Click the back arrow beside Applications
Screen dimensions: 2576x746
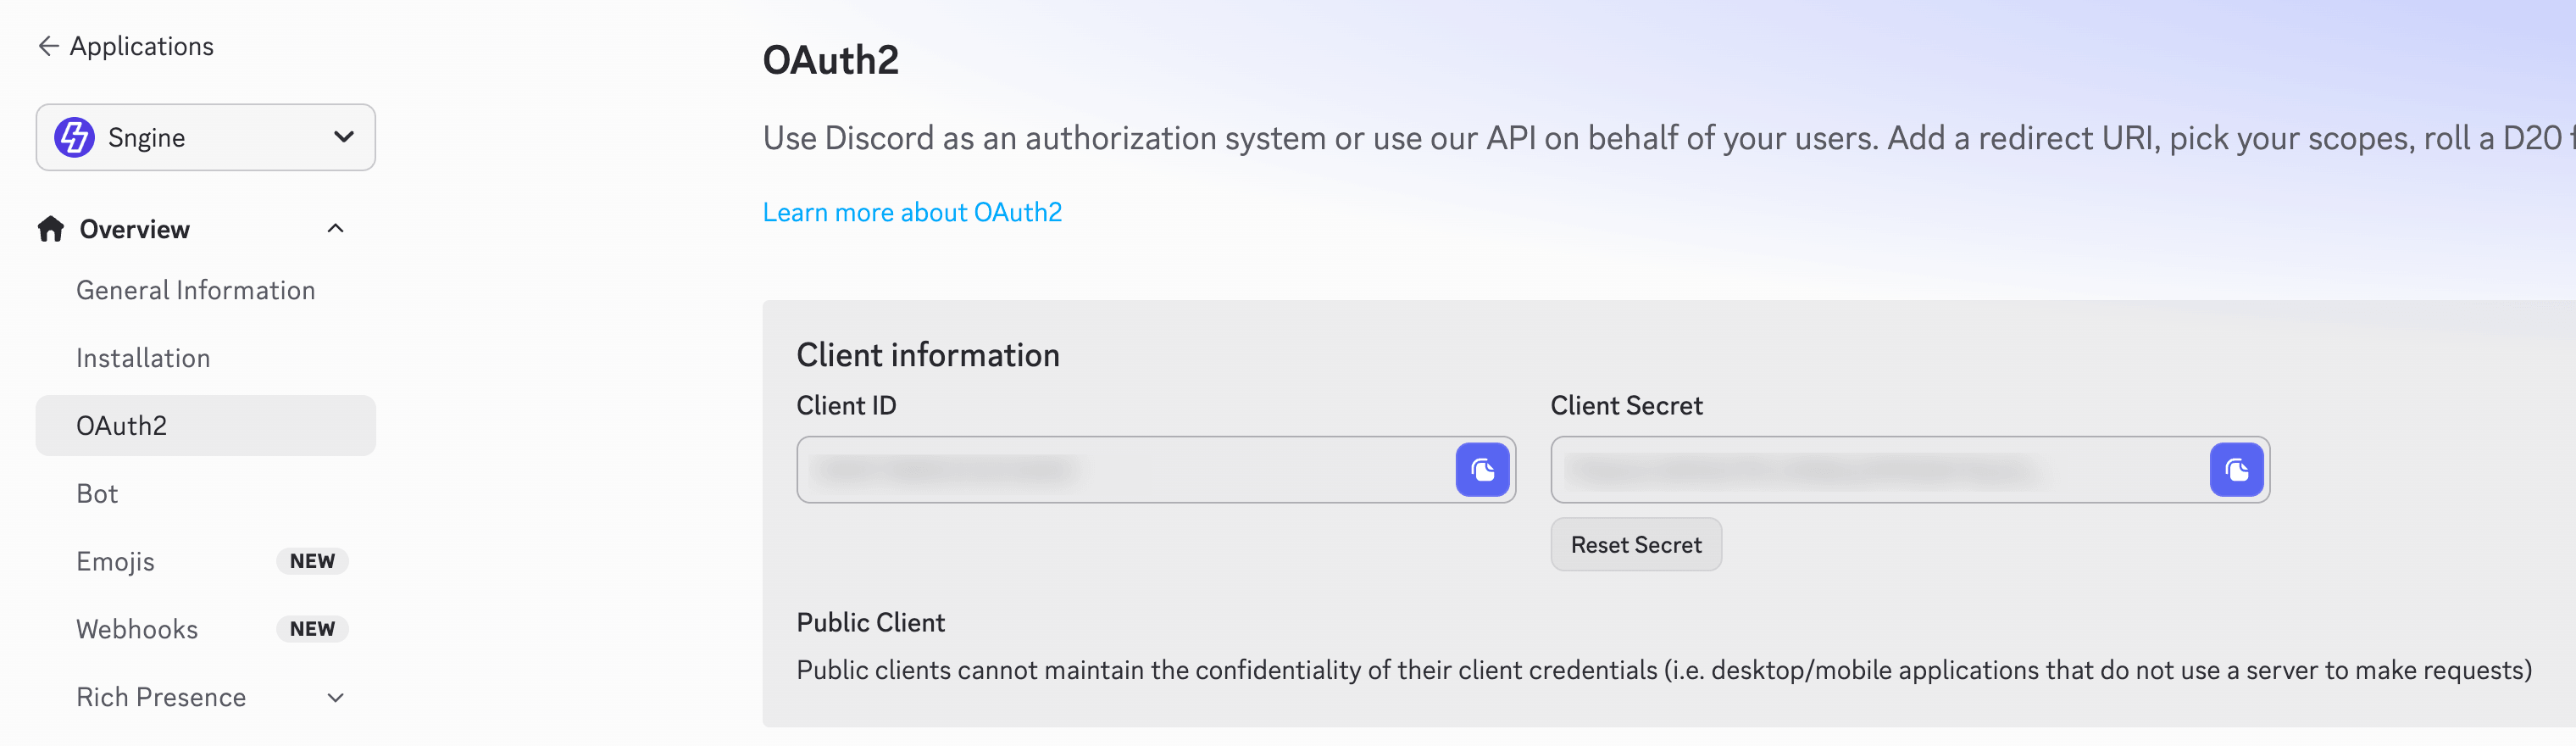click(x=48, y=46)
